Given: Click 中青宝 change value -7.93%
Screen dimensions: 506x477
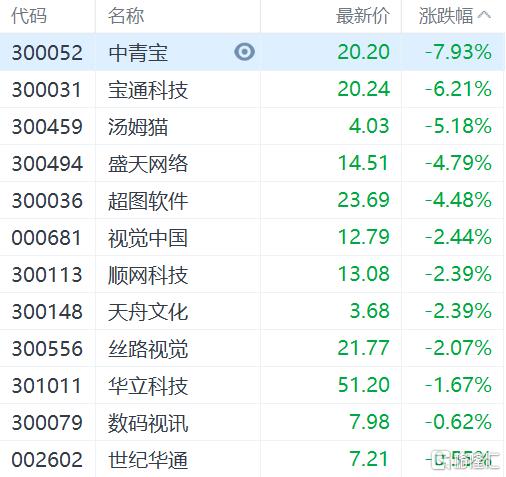Looking at the screenshot, I should point(458,52).
